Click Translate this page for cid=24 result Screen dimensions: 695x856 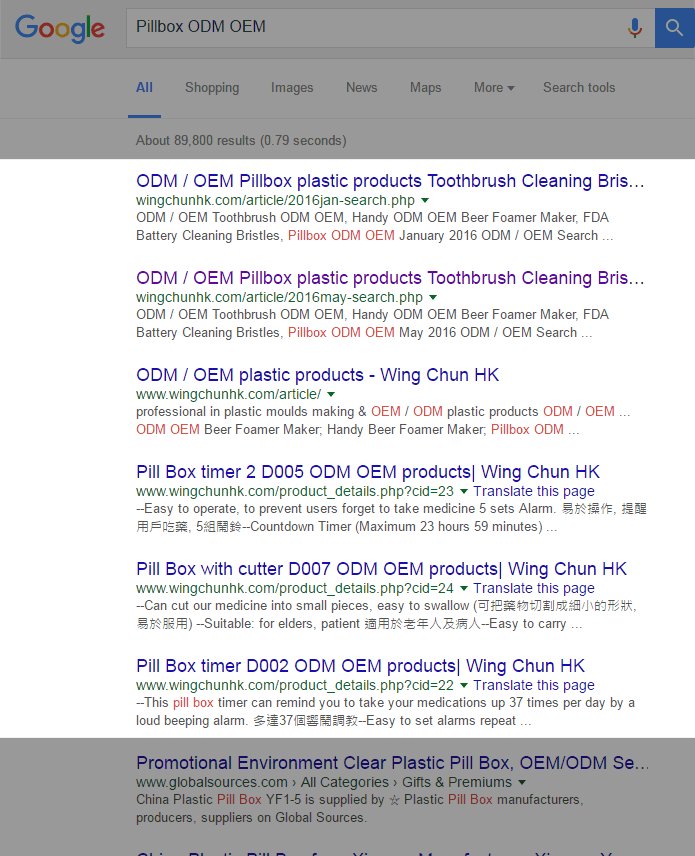533,588
